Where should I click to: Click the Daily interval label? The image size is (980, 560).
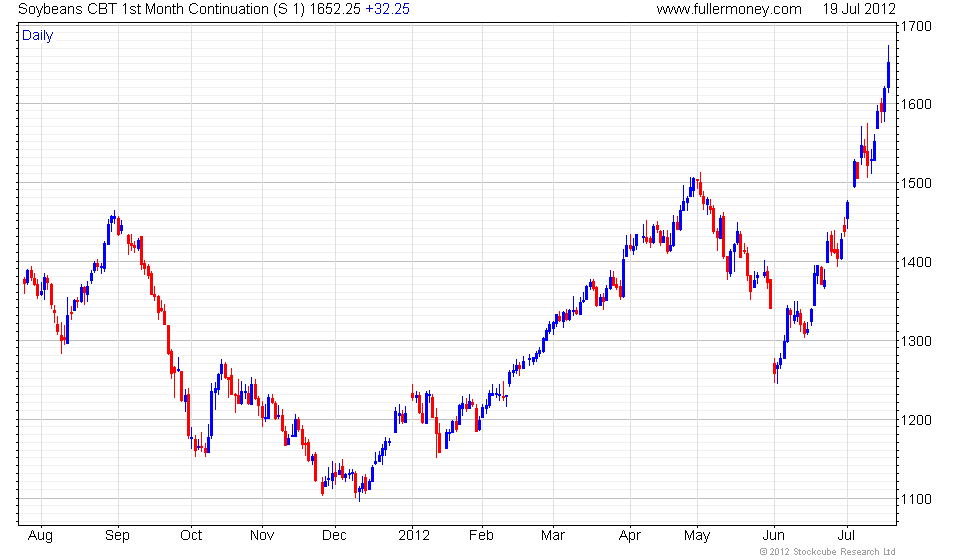click(38, 36)
